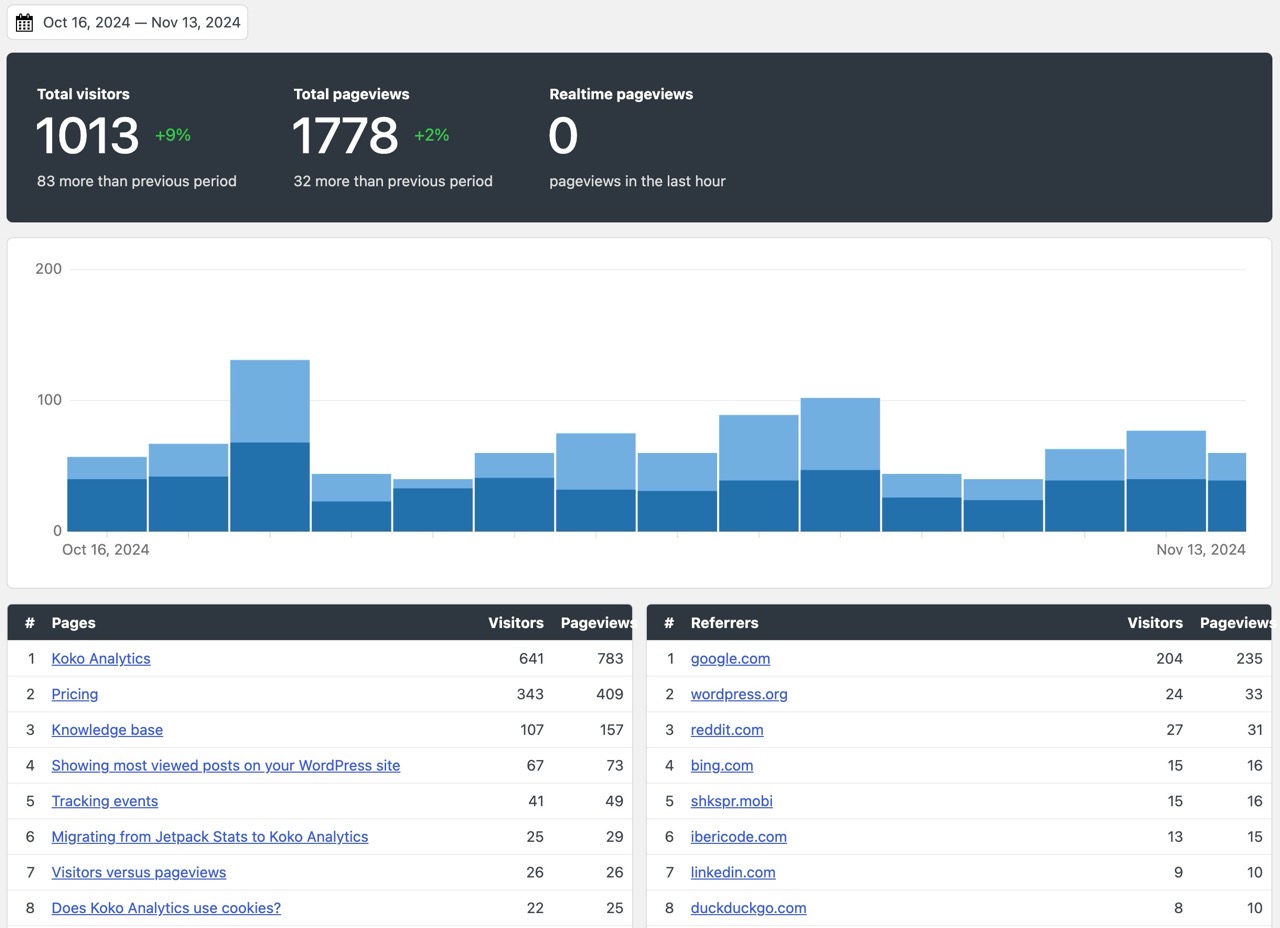Open the Pricing page link
The image size is (1280, 928).
(x=75, y=694)
